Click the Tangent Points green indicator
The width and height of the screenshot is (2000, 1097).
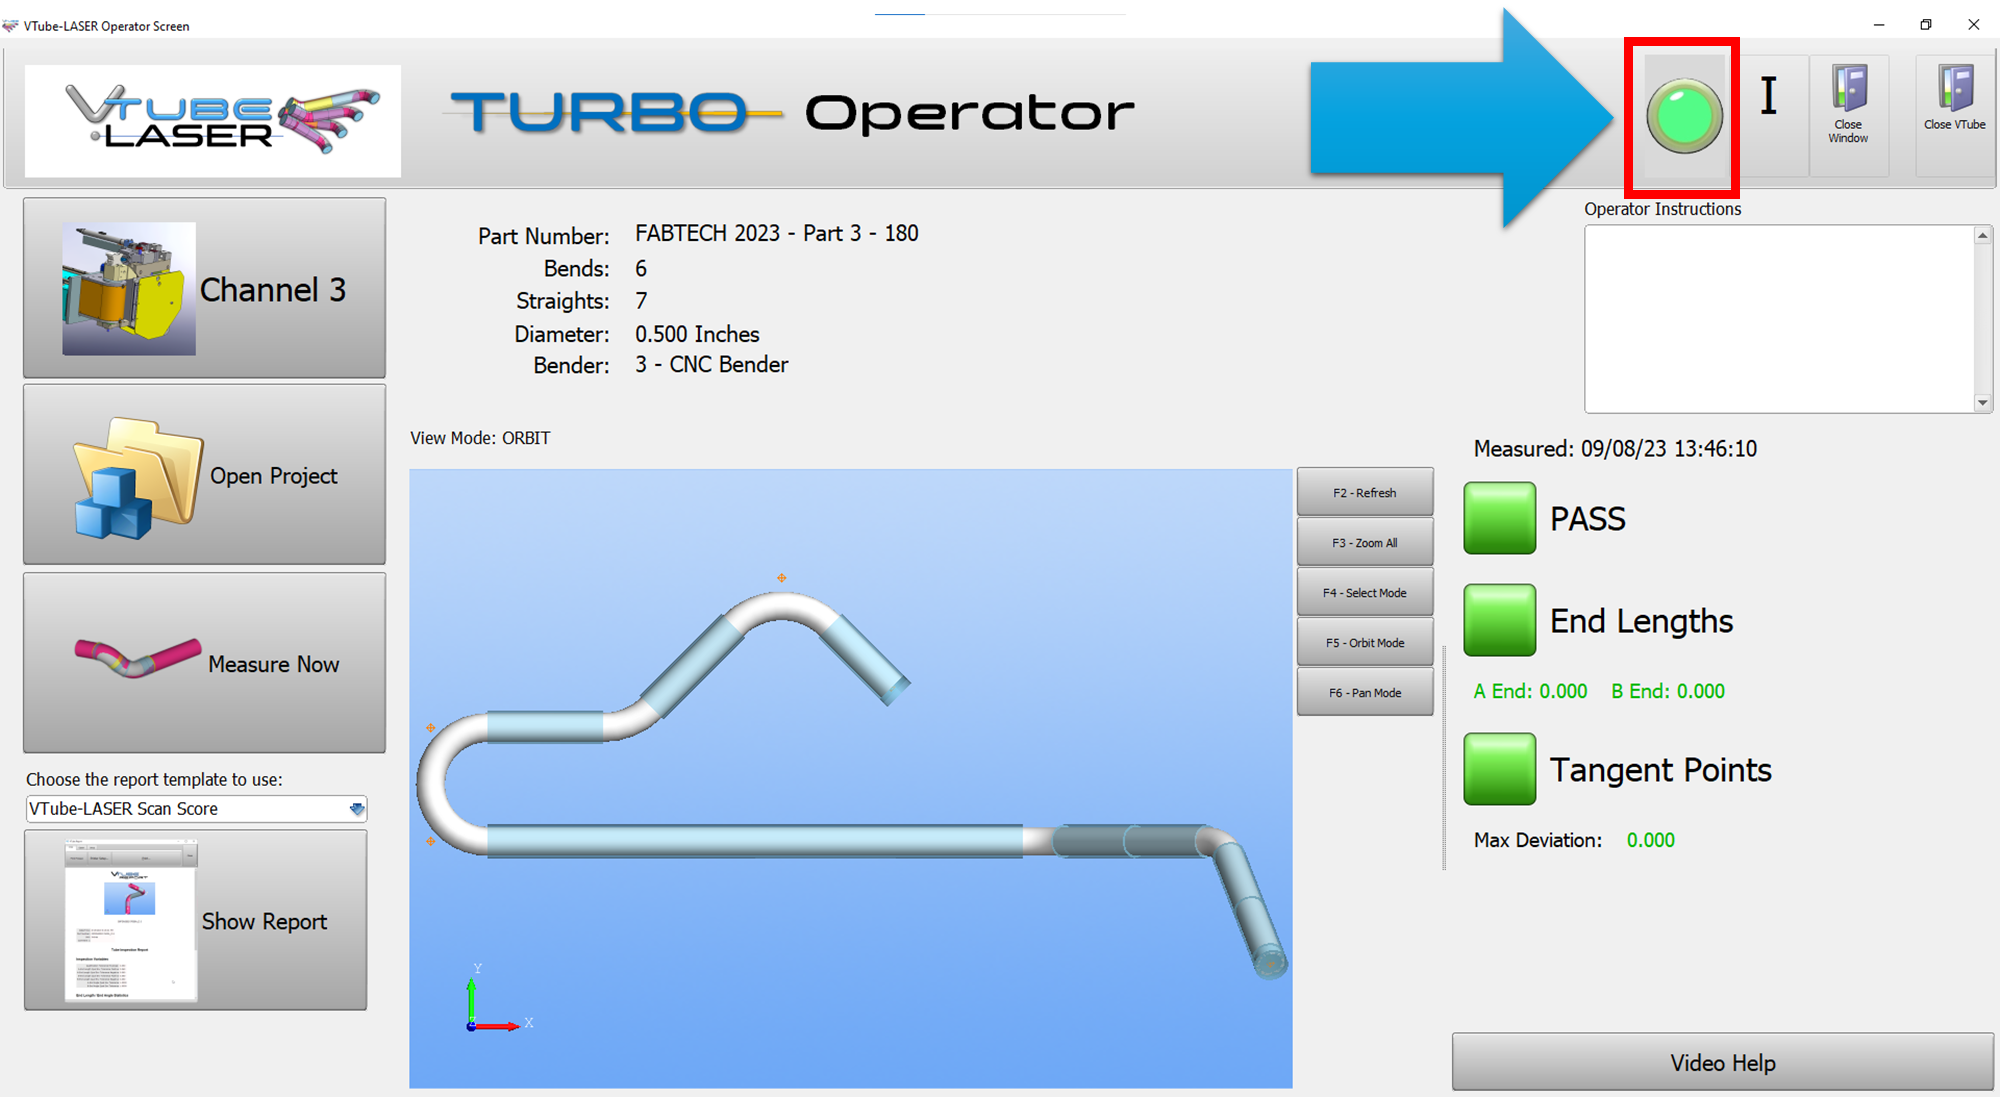point(1499,769)
